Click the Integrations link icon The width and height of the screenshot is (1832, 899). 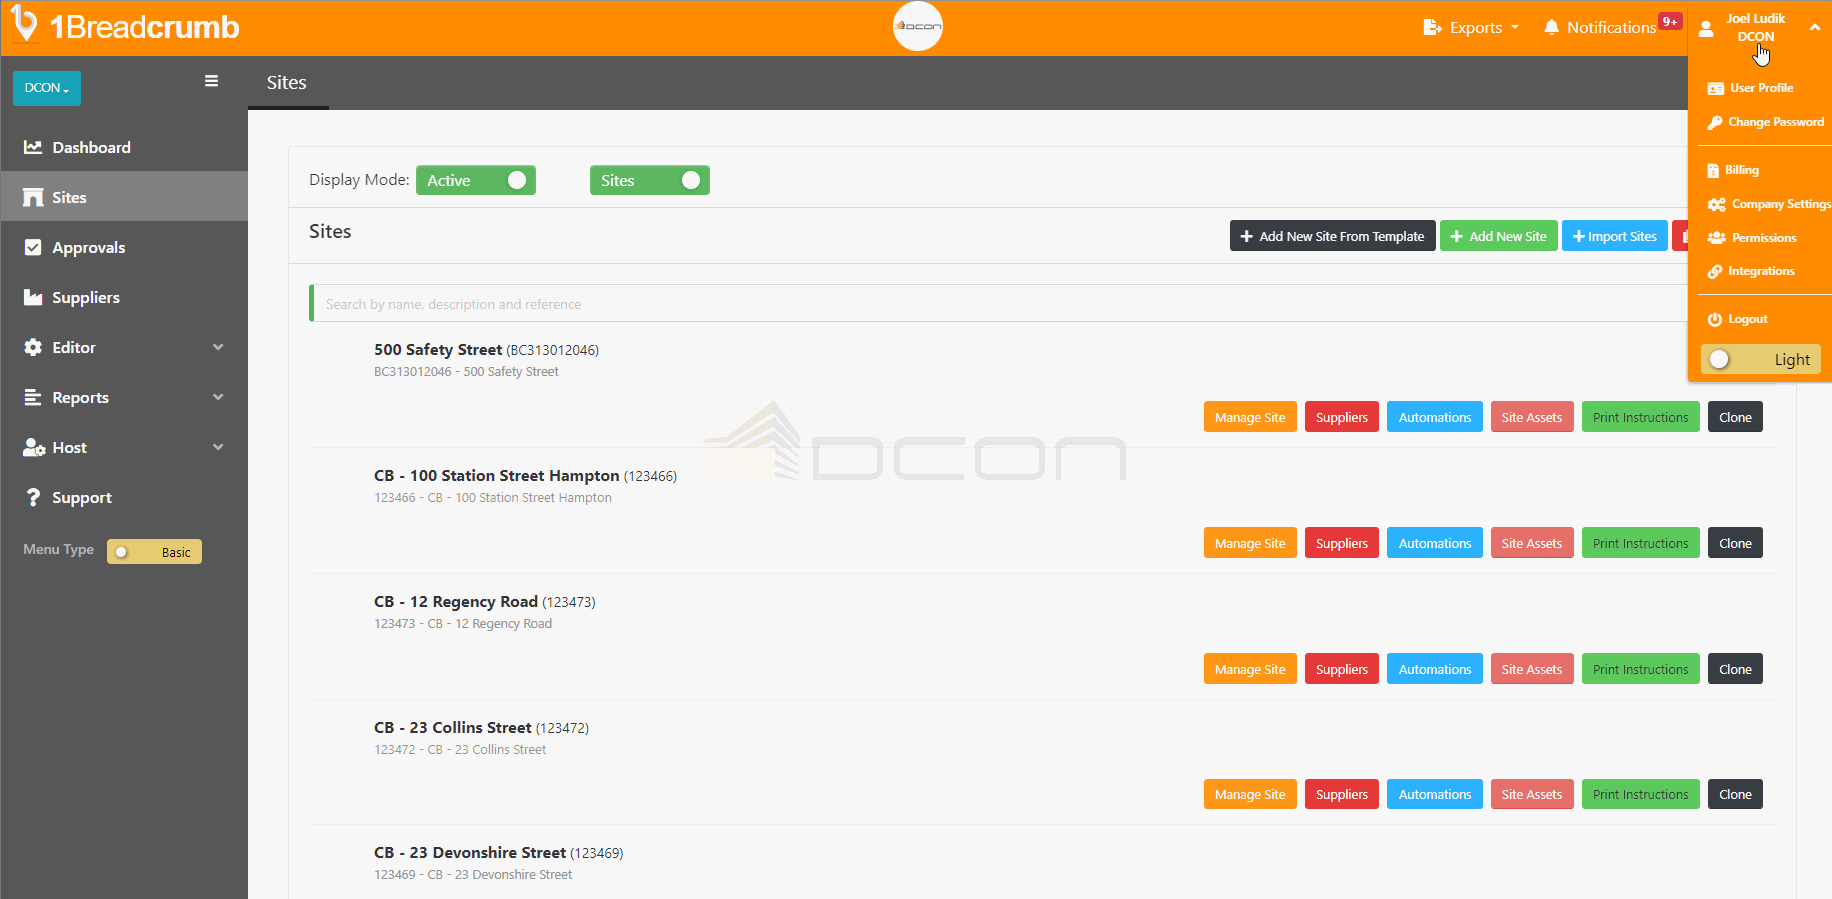tap(1715, 271)
